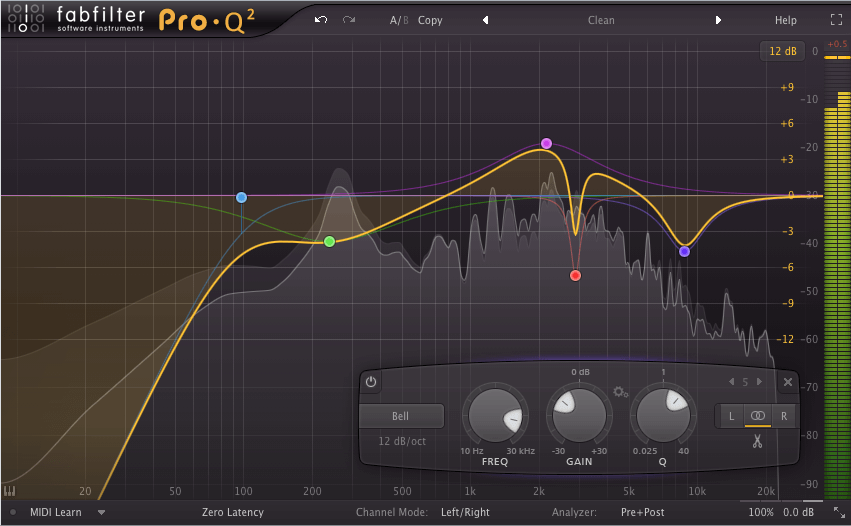Click the MIDI indicator dot in status bar
Viewport: 851px width, 526px height.
coord(12,512)
